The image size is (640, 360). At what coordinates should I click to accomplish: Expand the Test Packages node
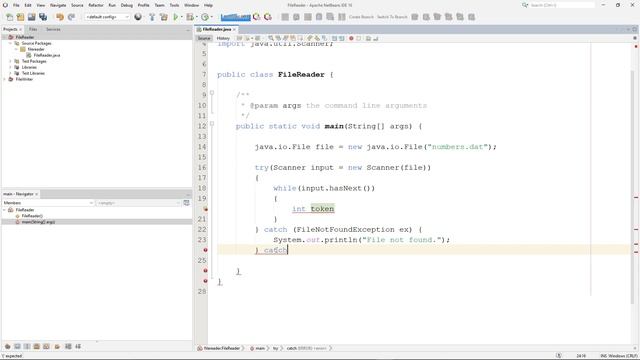tap(11, 61)
